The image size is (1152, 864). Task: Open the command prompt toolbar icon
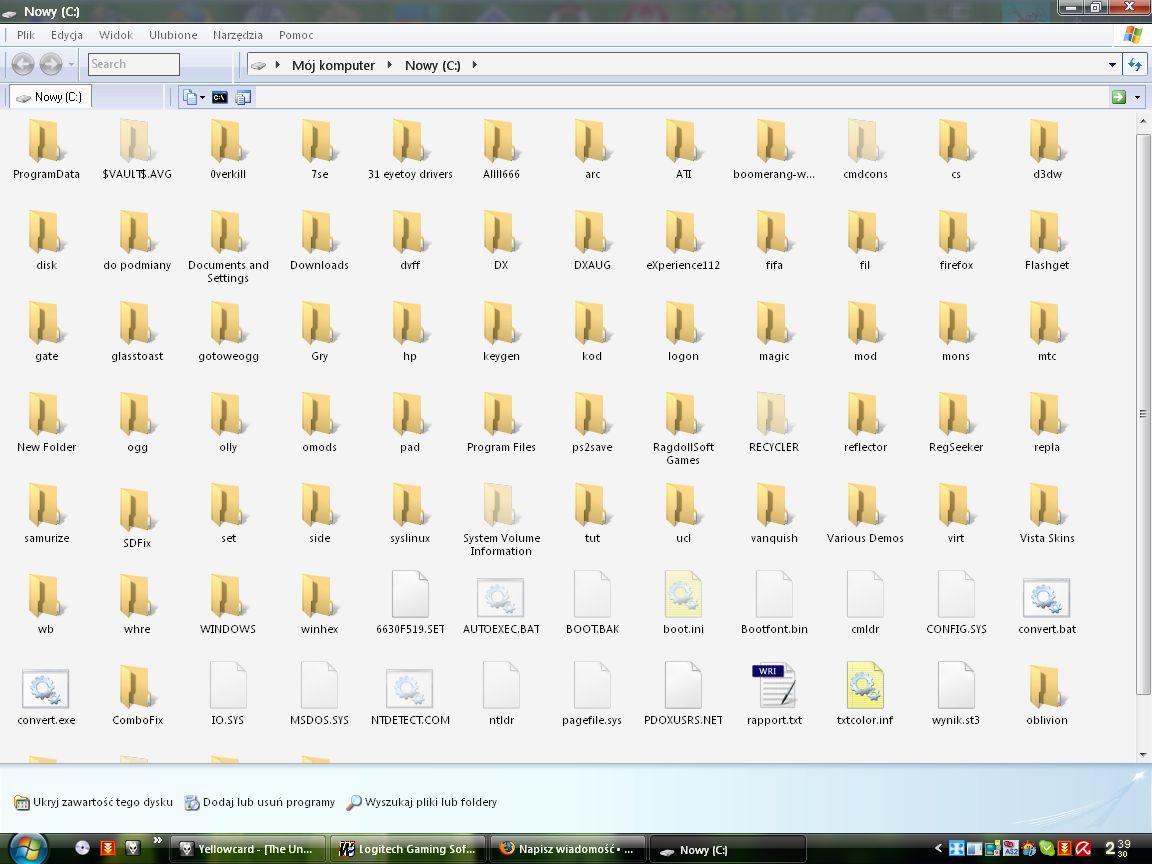pyautogui.click(x=220, y=97)
